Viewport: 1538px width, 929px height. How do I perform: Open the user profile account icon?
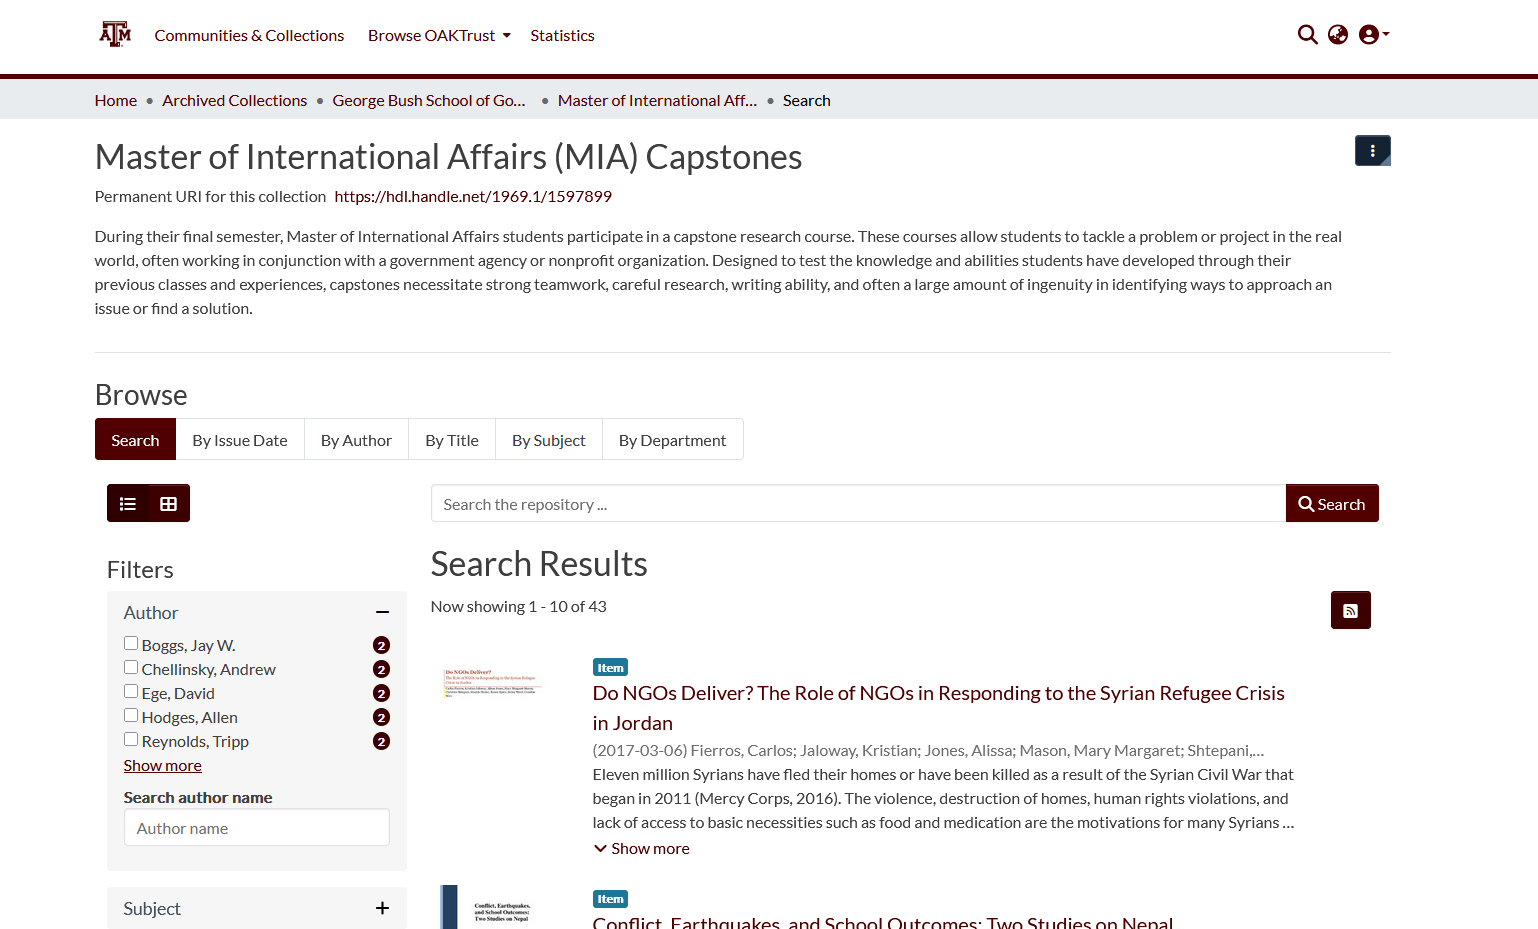1372,35
